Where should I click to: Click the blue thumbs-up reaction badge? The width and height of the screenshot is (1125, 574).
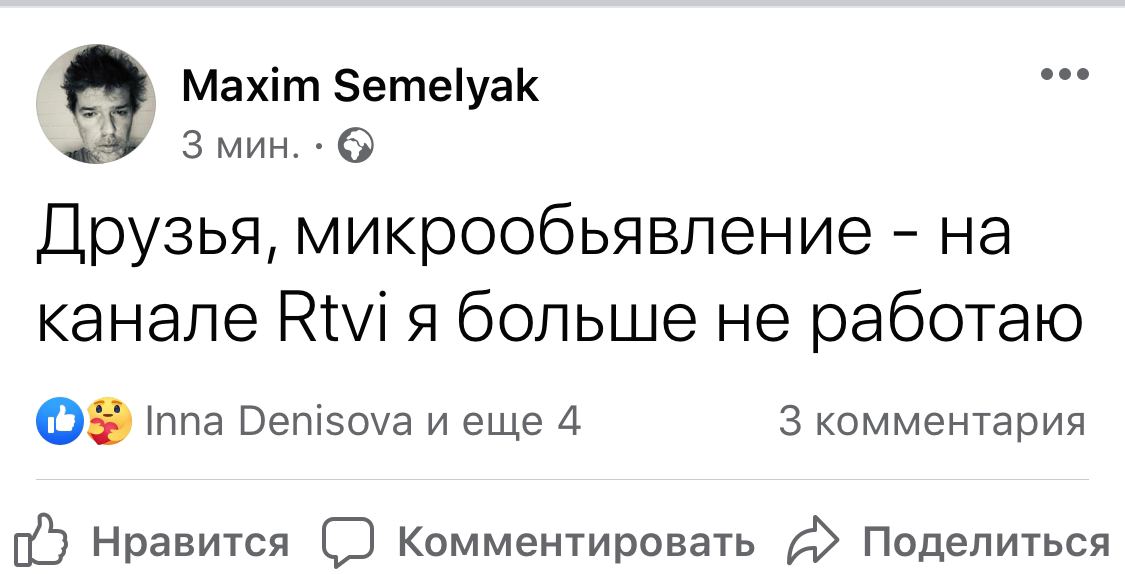pos(57,420)
